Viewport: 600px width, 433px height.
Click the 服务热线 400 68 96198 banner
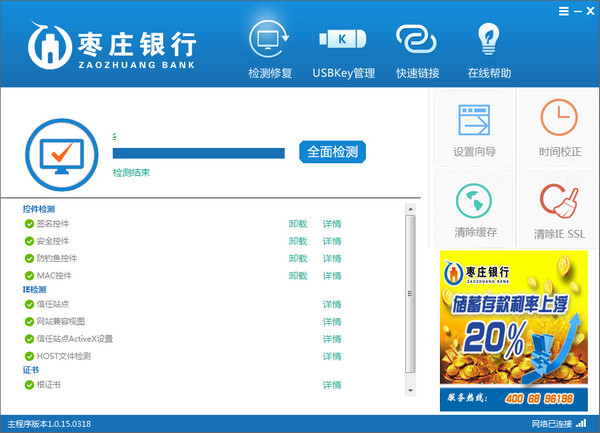click(514, 399)
